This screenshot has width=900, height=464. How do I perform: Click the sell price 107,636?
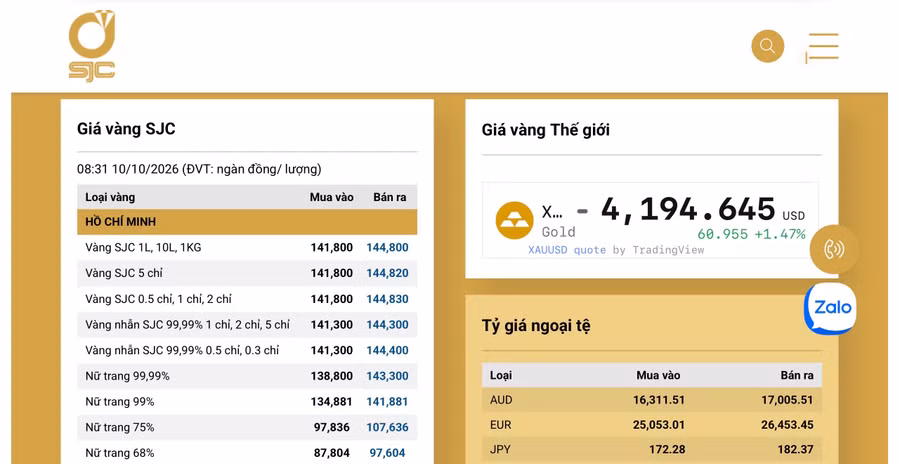tap(387, 428)
